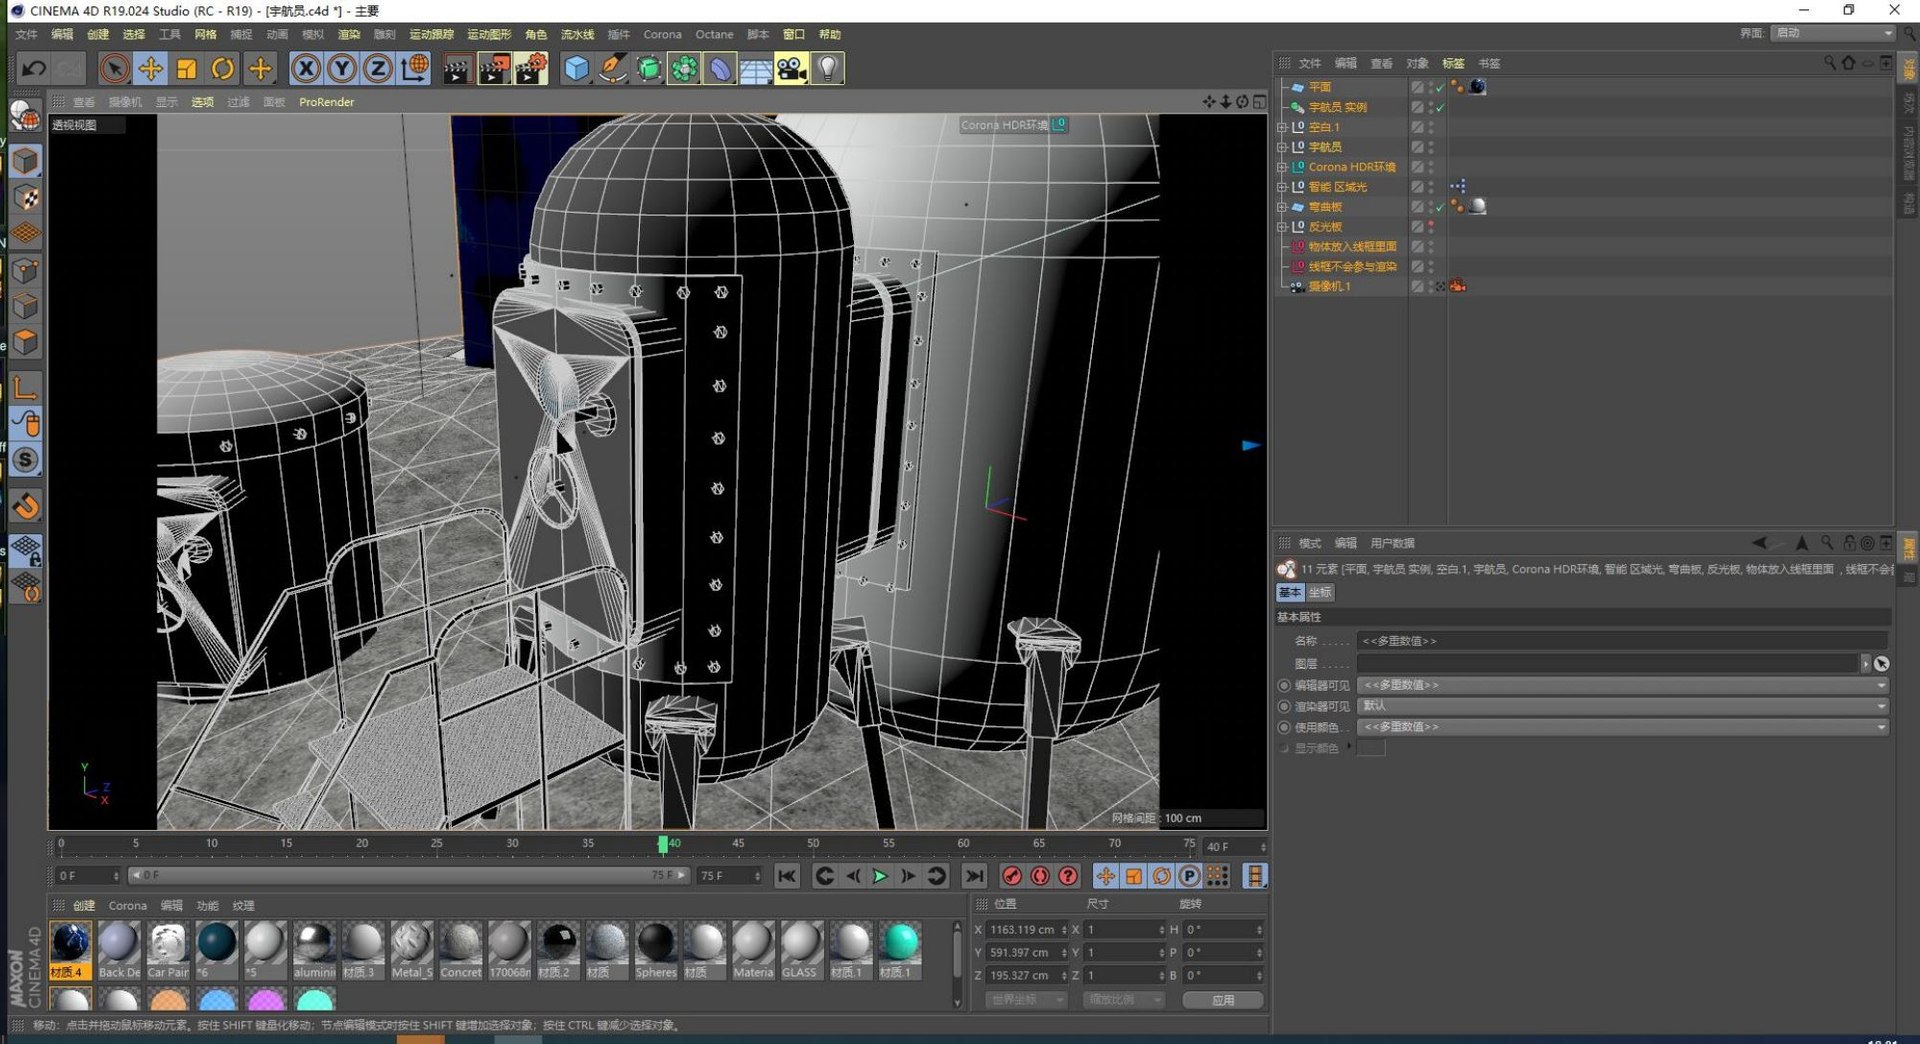Open the Corona menu in menu bar
1920x1044 pixels.
tap(662, 34)
